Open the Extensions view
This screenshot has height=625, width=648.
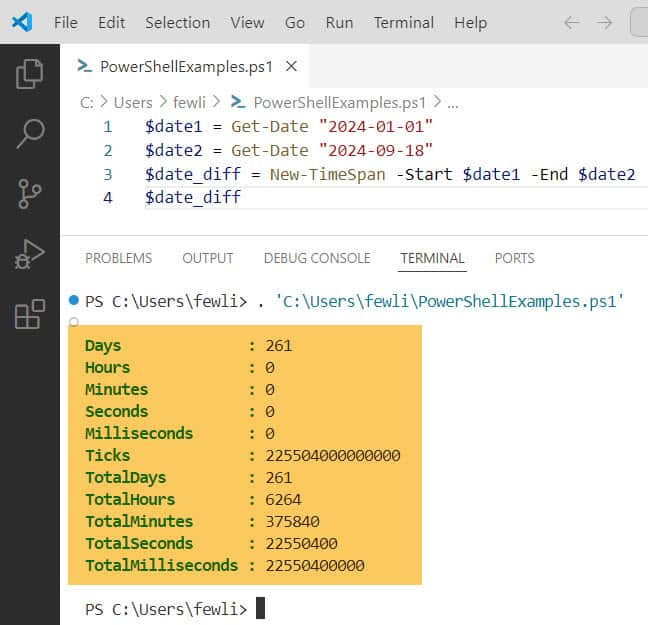(x=29, y=314)
